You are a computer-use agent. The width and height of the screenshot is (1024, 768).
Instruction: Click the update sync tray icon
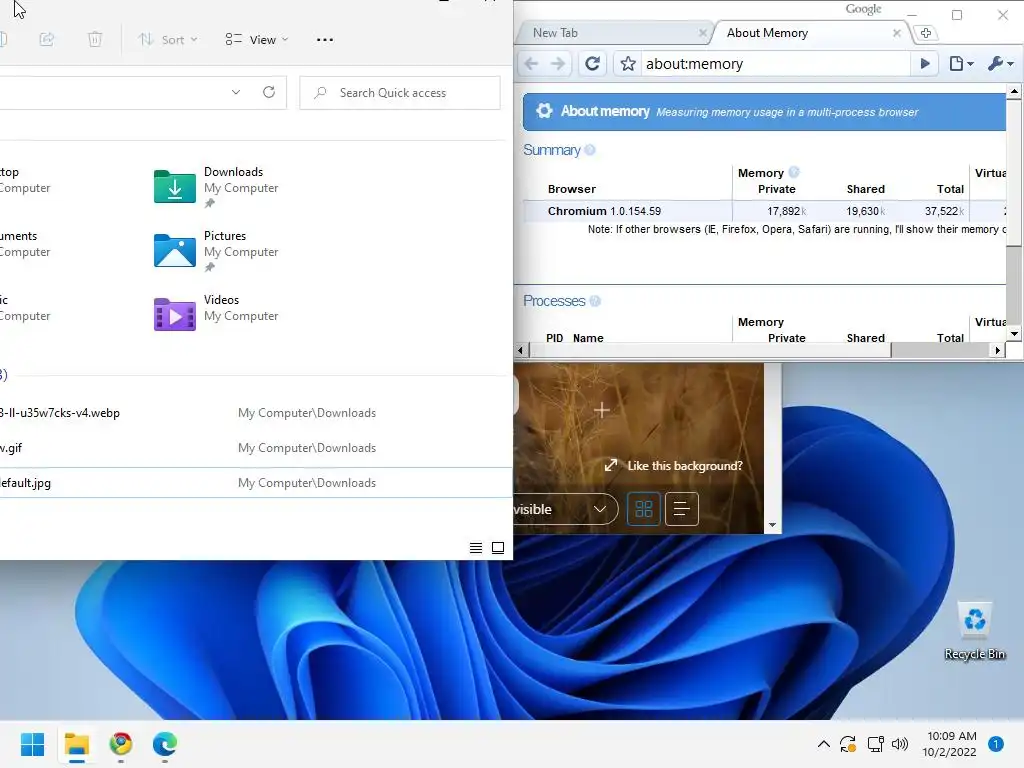848,744
